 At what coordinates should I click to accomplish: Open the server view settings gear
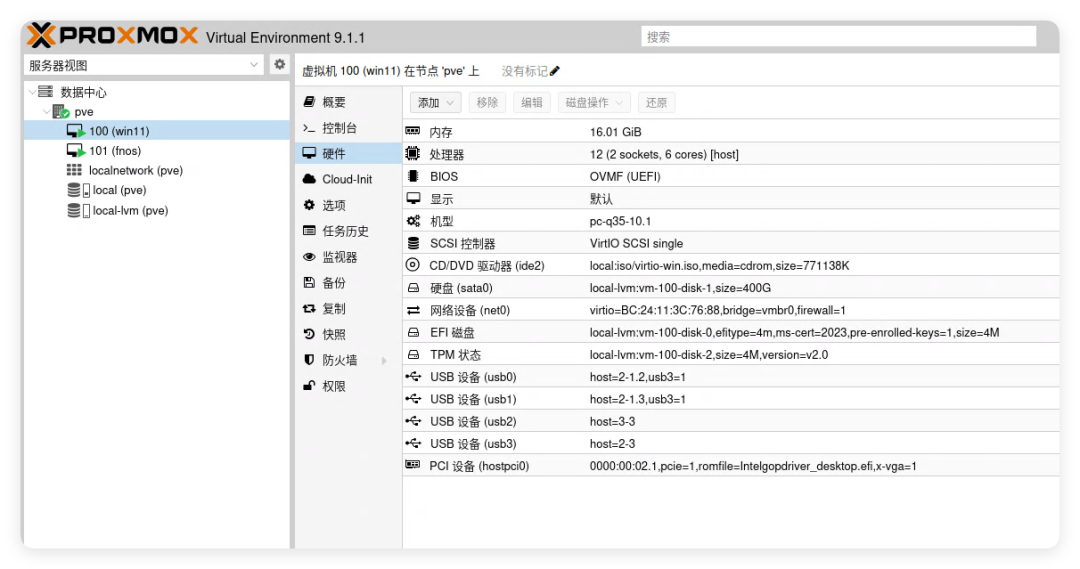[x=279, y=64]
